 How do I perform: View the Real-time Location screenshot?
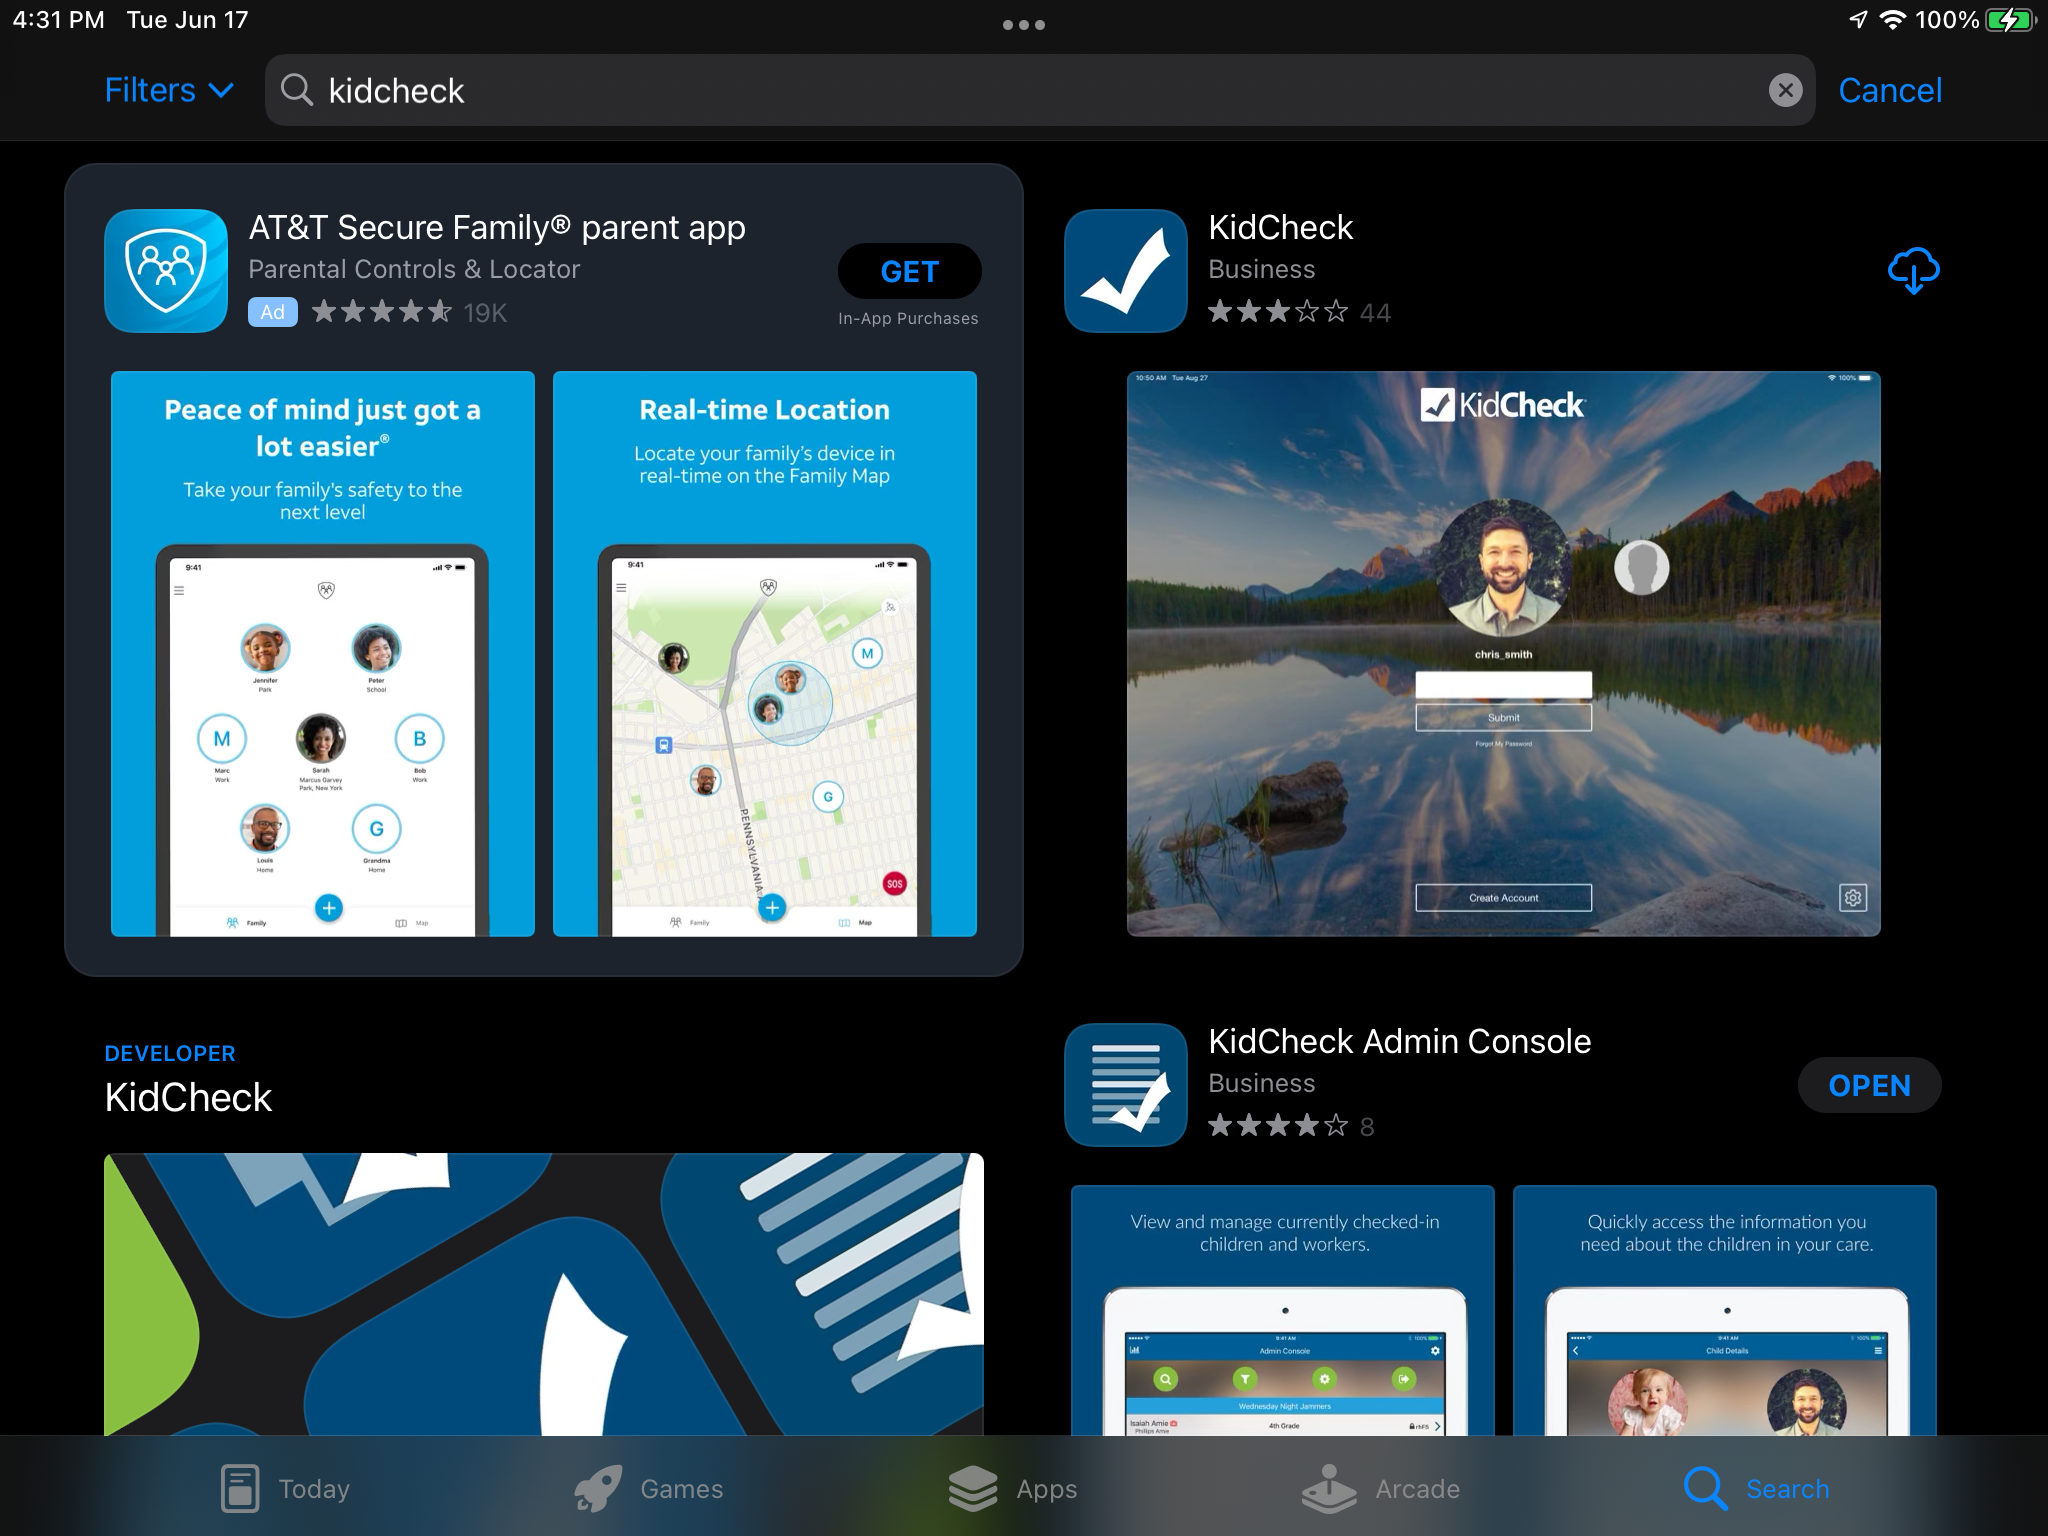point(765,654)
